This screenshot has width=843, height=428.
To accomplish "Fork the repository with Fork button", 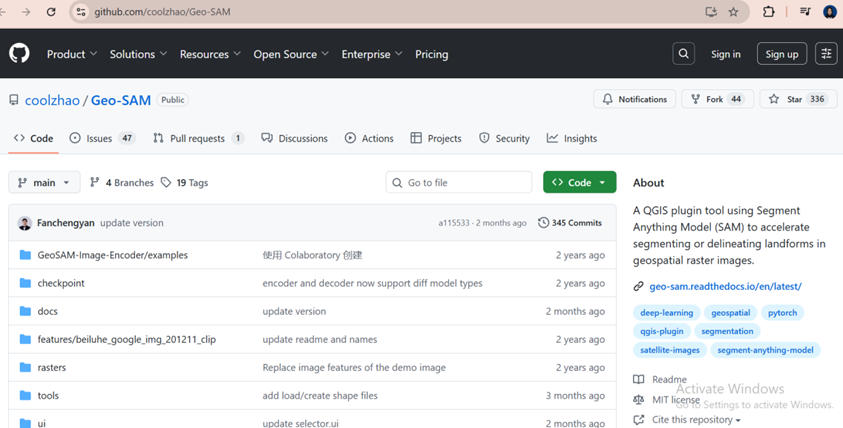I will tap(718, 99).
